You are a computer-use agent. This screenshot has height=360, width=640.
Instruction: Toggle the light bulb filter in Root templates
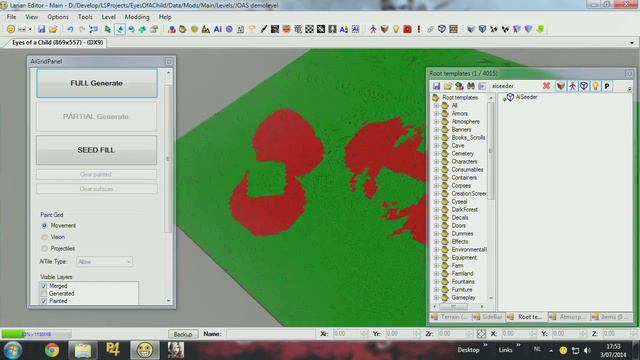coord(595,86)
